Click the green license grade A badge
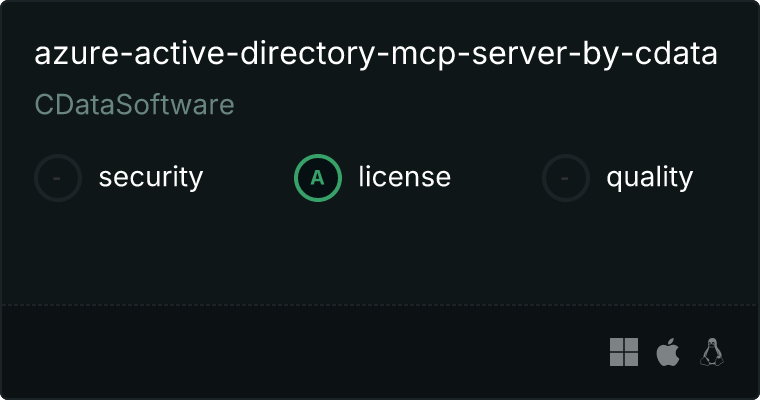This screenshot has width=760, height=400. pyautogui.click(x=318, y=178)
